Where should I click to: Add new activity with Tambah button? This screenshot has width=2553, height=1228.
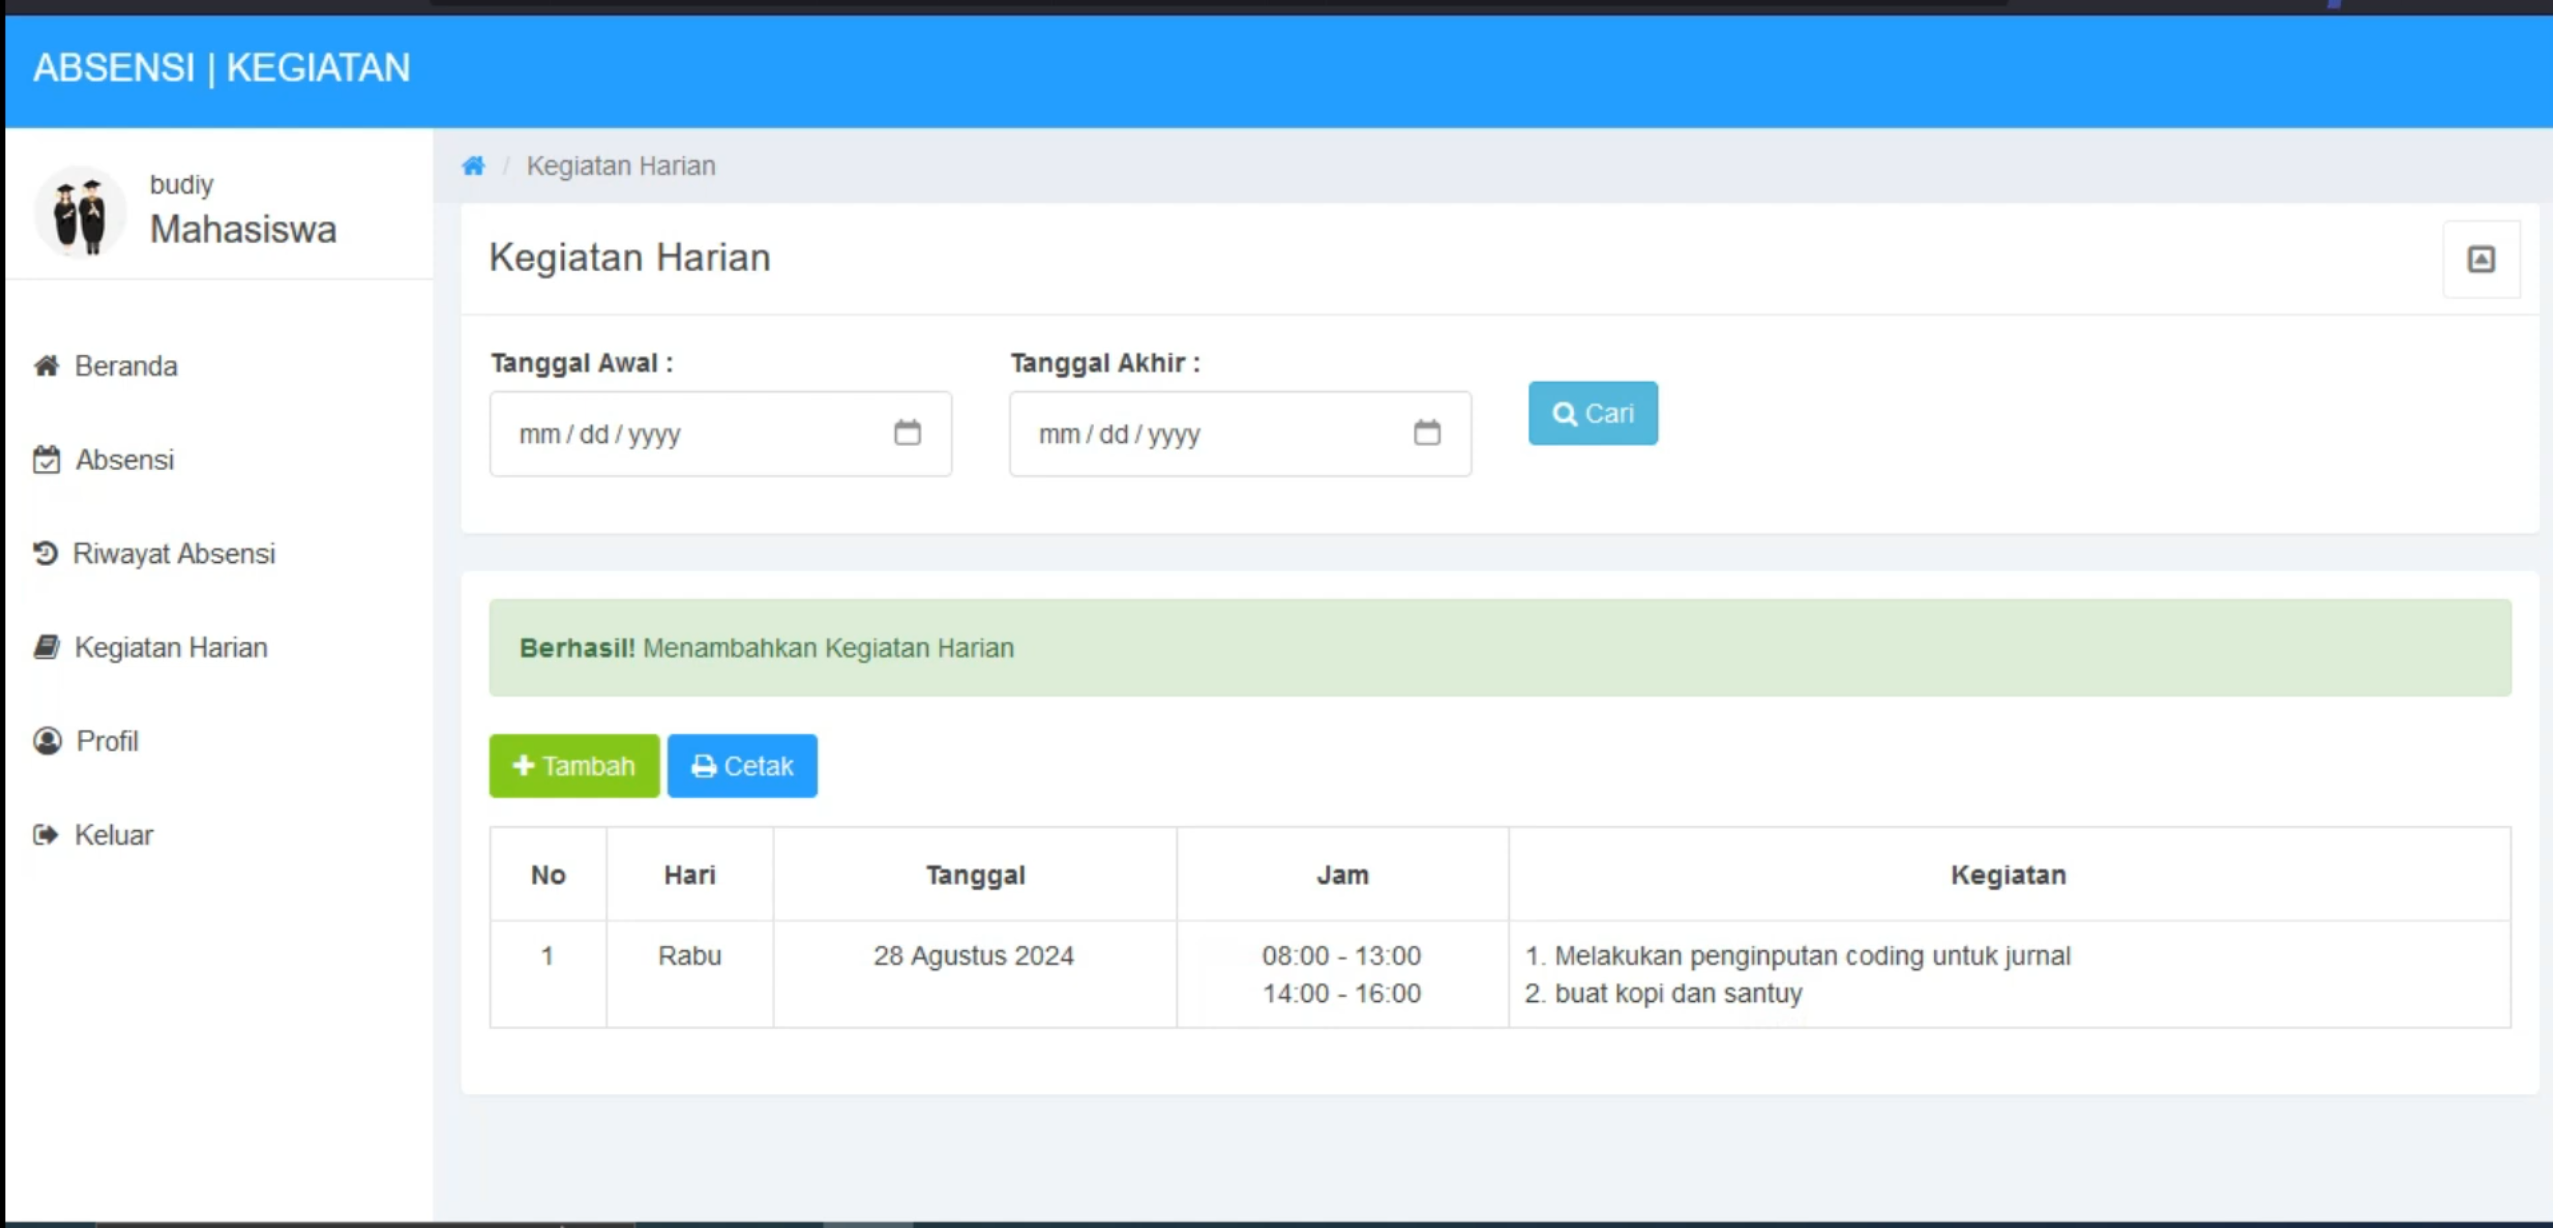pyautogui.click(x=574, y=766)
